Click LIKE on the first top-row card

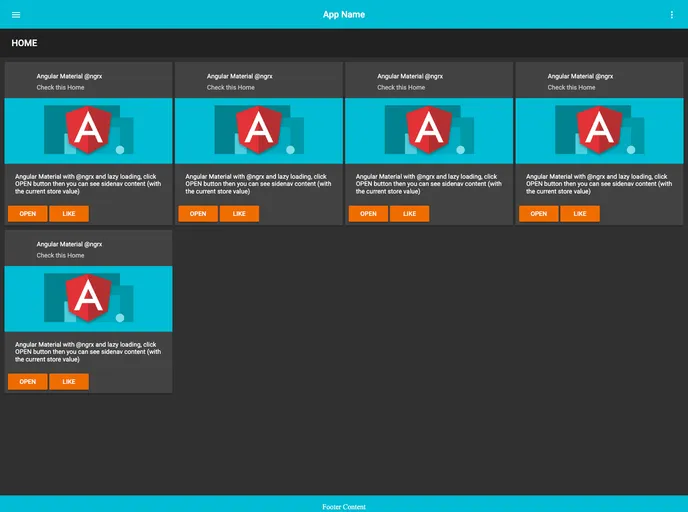coord(69,214)
